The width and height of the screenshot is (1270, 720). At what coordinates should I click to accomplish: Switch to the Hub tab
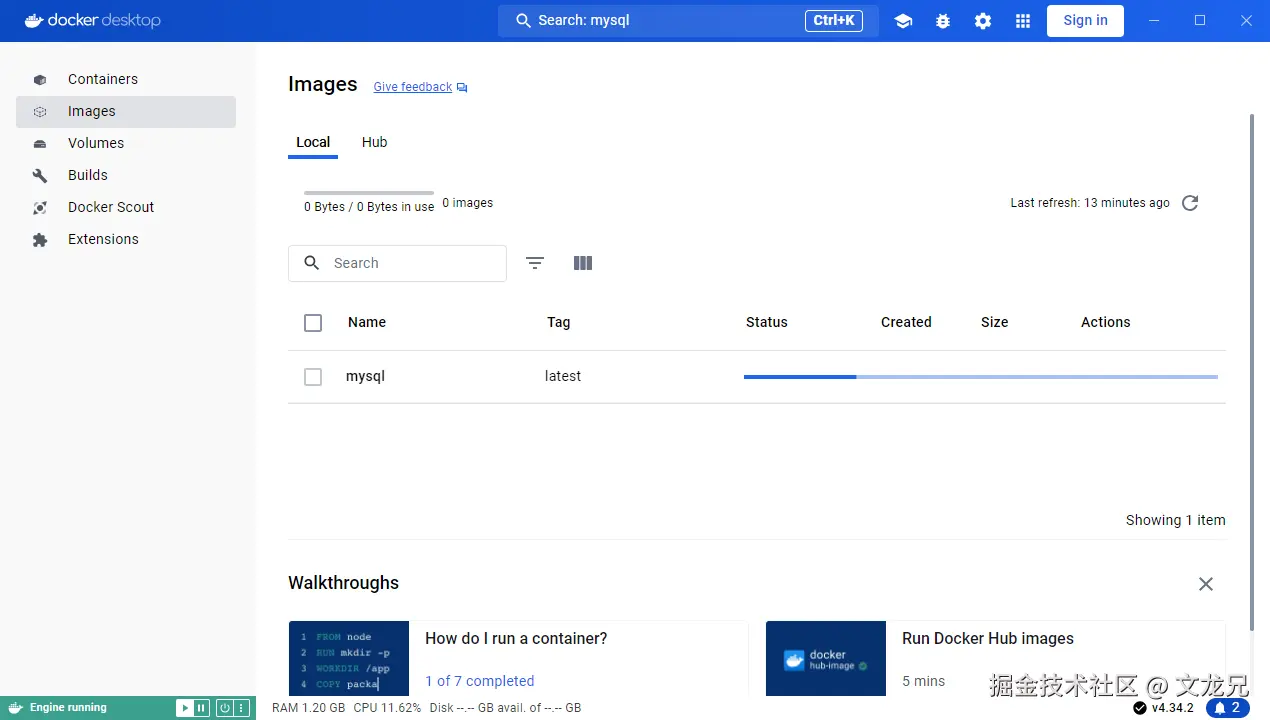[375, 142]
